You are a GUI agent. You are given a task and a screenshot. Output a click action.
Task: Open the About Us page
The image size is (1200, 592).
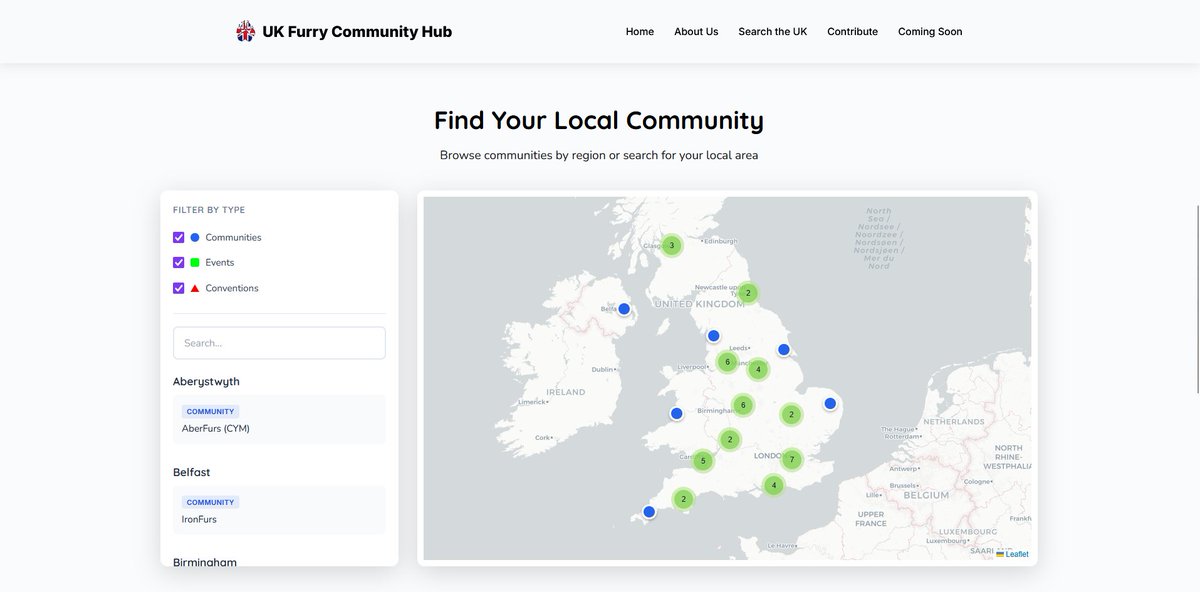coord(696,32)
